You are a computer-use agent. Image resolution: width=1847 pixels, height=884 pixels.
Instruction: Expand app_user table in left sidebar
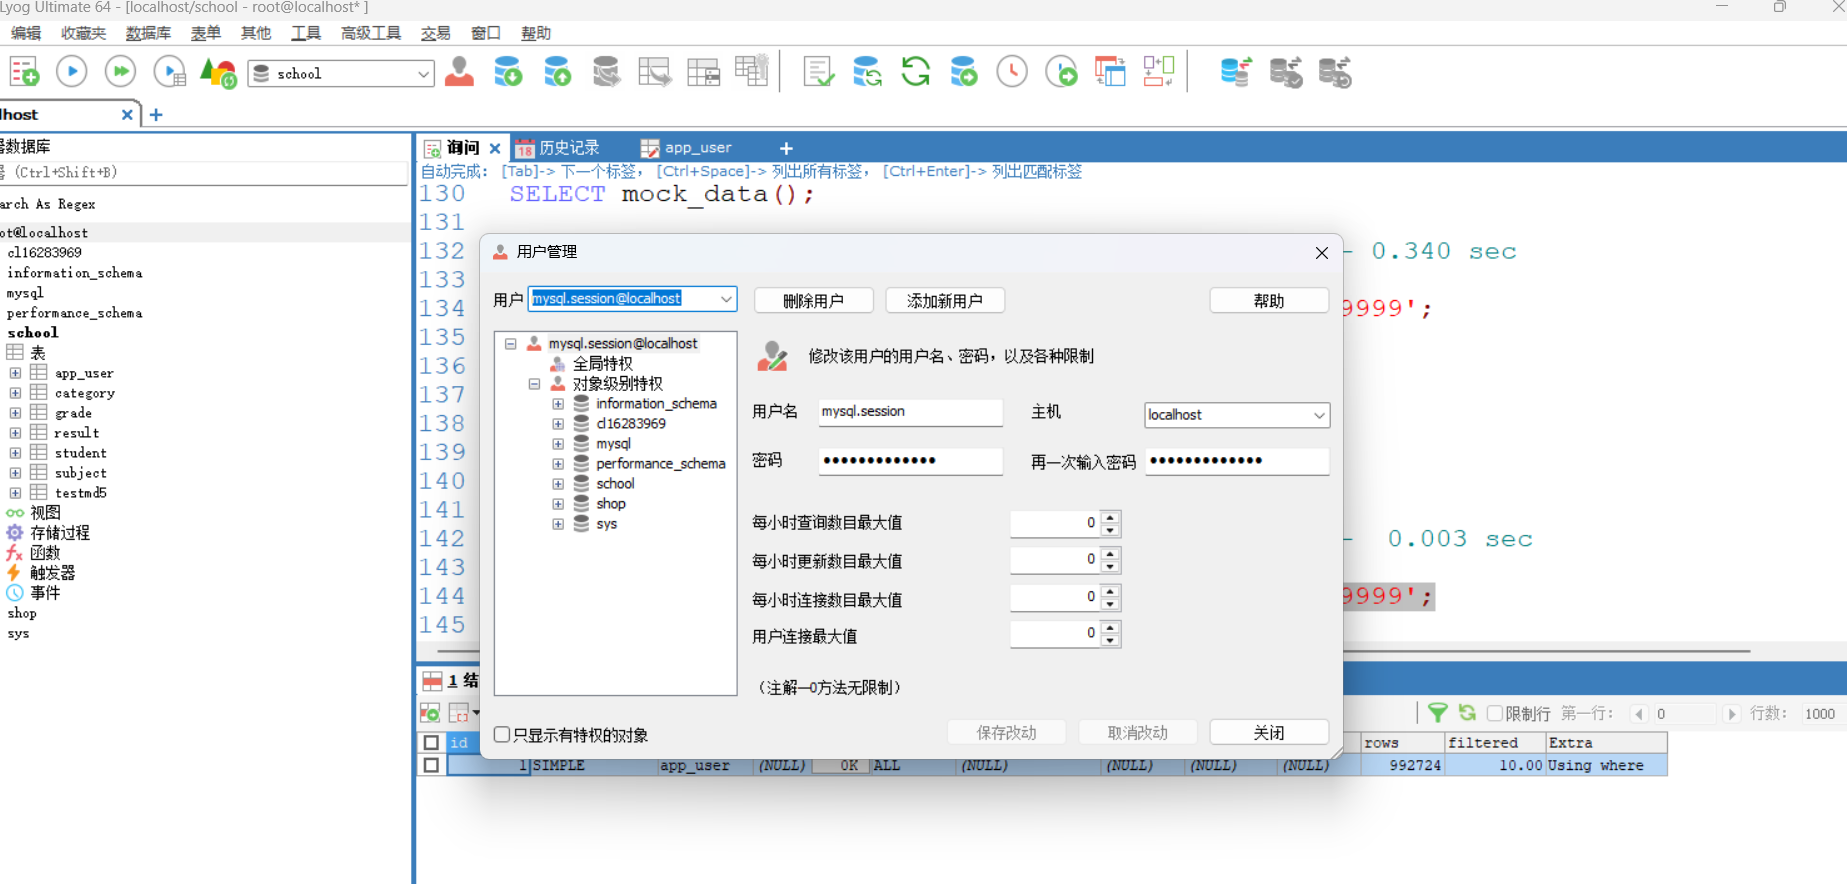pyautogui.click(x=15, y=373)
